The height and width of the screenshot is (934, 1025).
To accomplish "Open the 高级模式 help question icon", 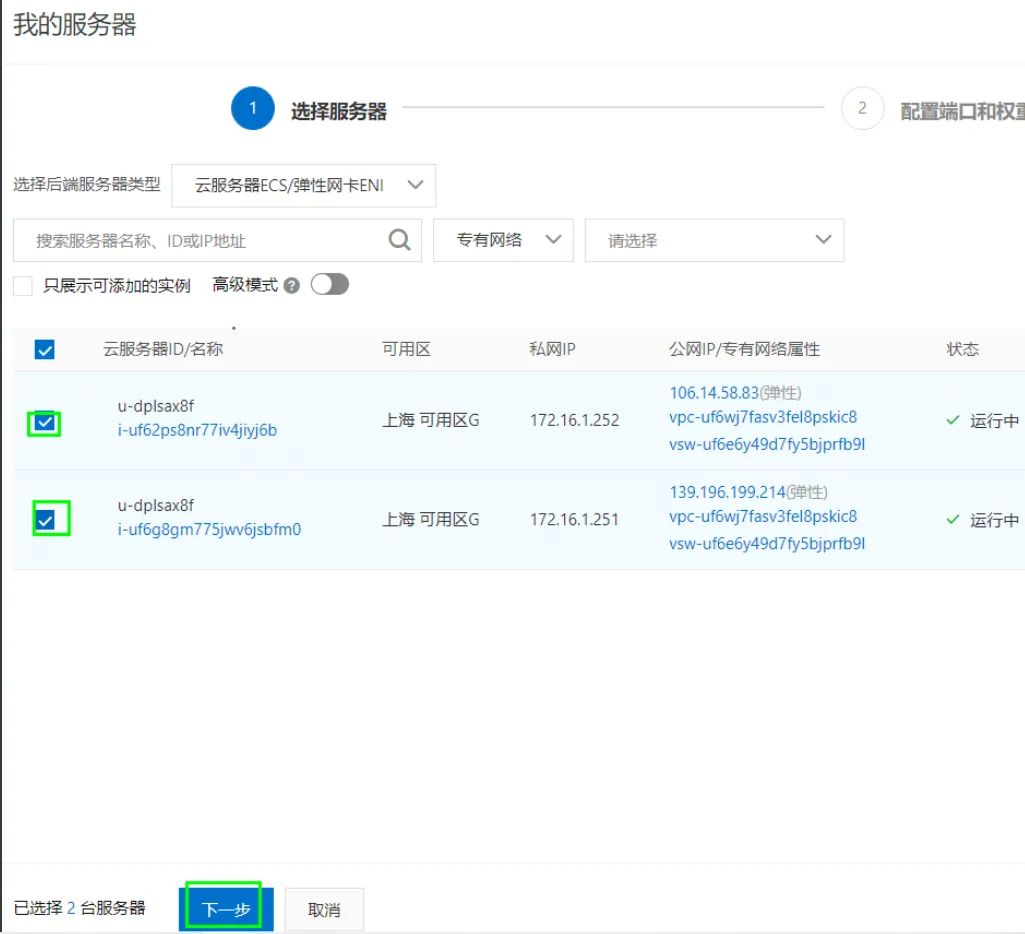I will point(292,286).
